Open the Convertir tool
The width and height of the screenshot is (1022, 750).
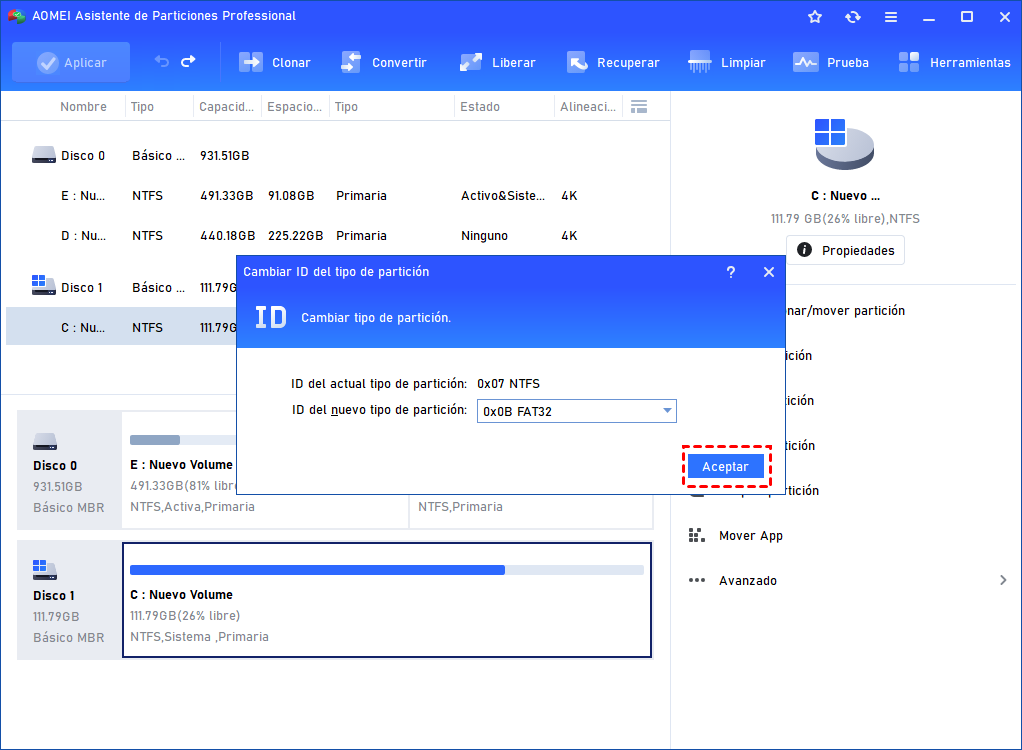pos(383,63)
